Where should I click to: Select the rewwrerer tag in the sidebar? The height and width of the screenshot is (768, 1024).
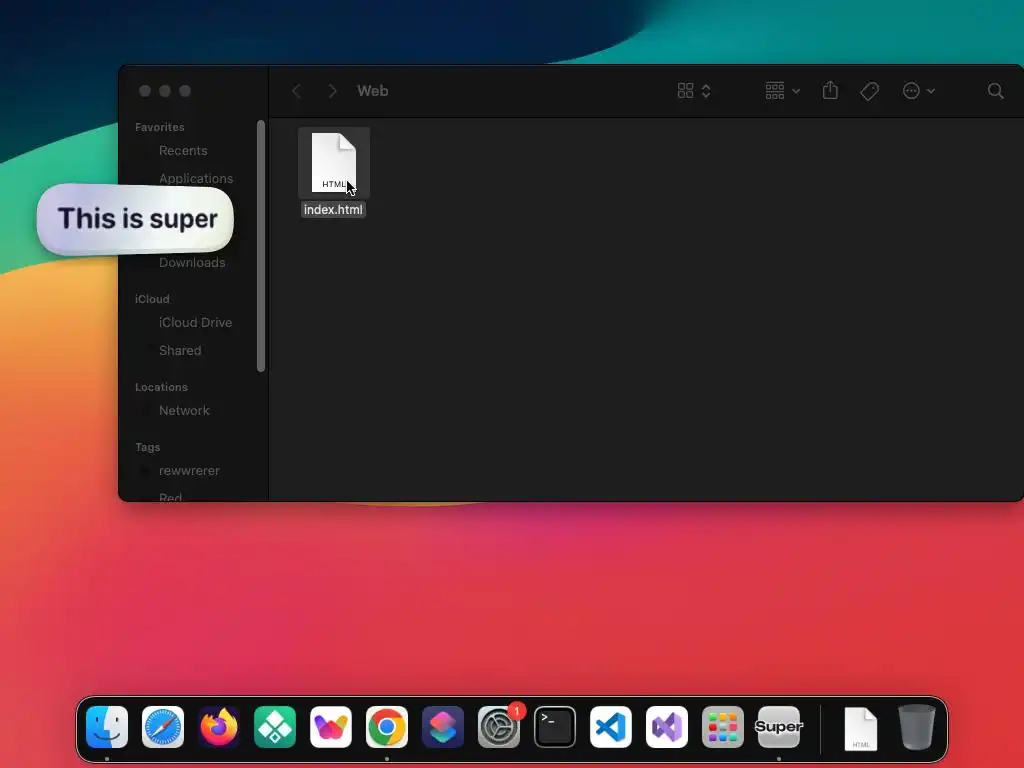(189, 471)
